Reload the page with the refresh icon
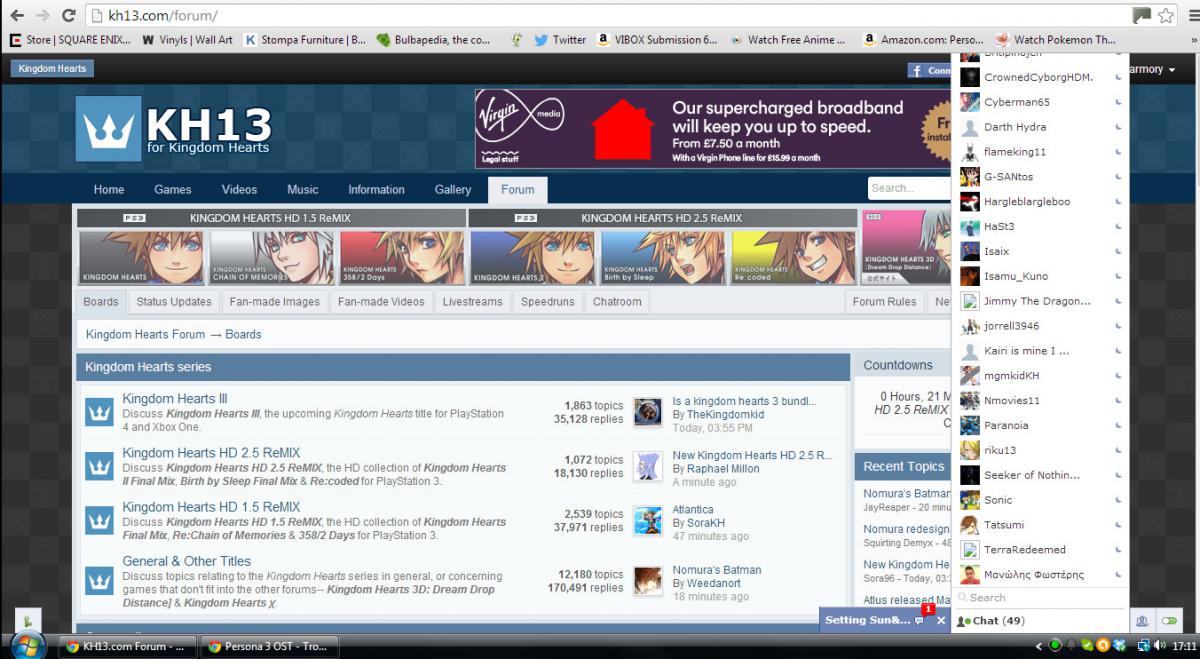This screenshot has width=1200, height=659. point(68,16)
